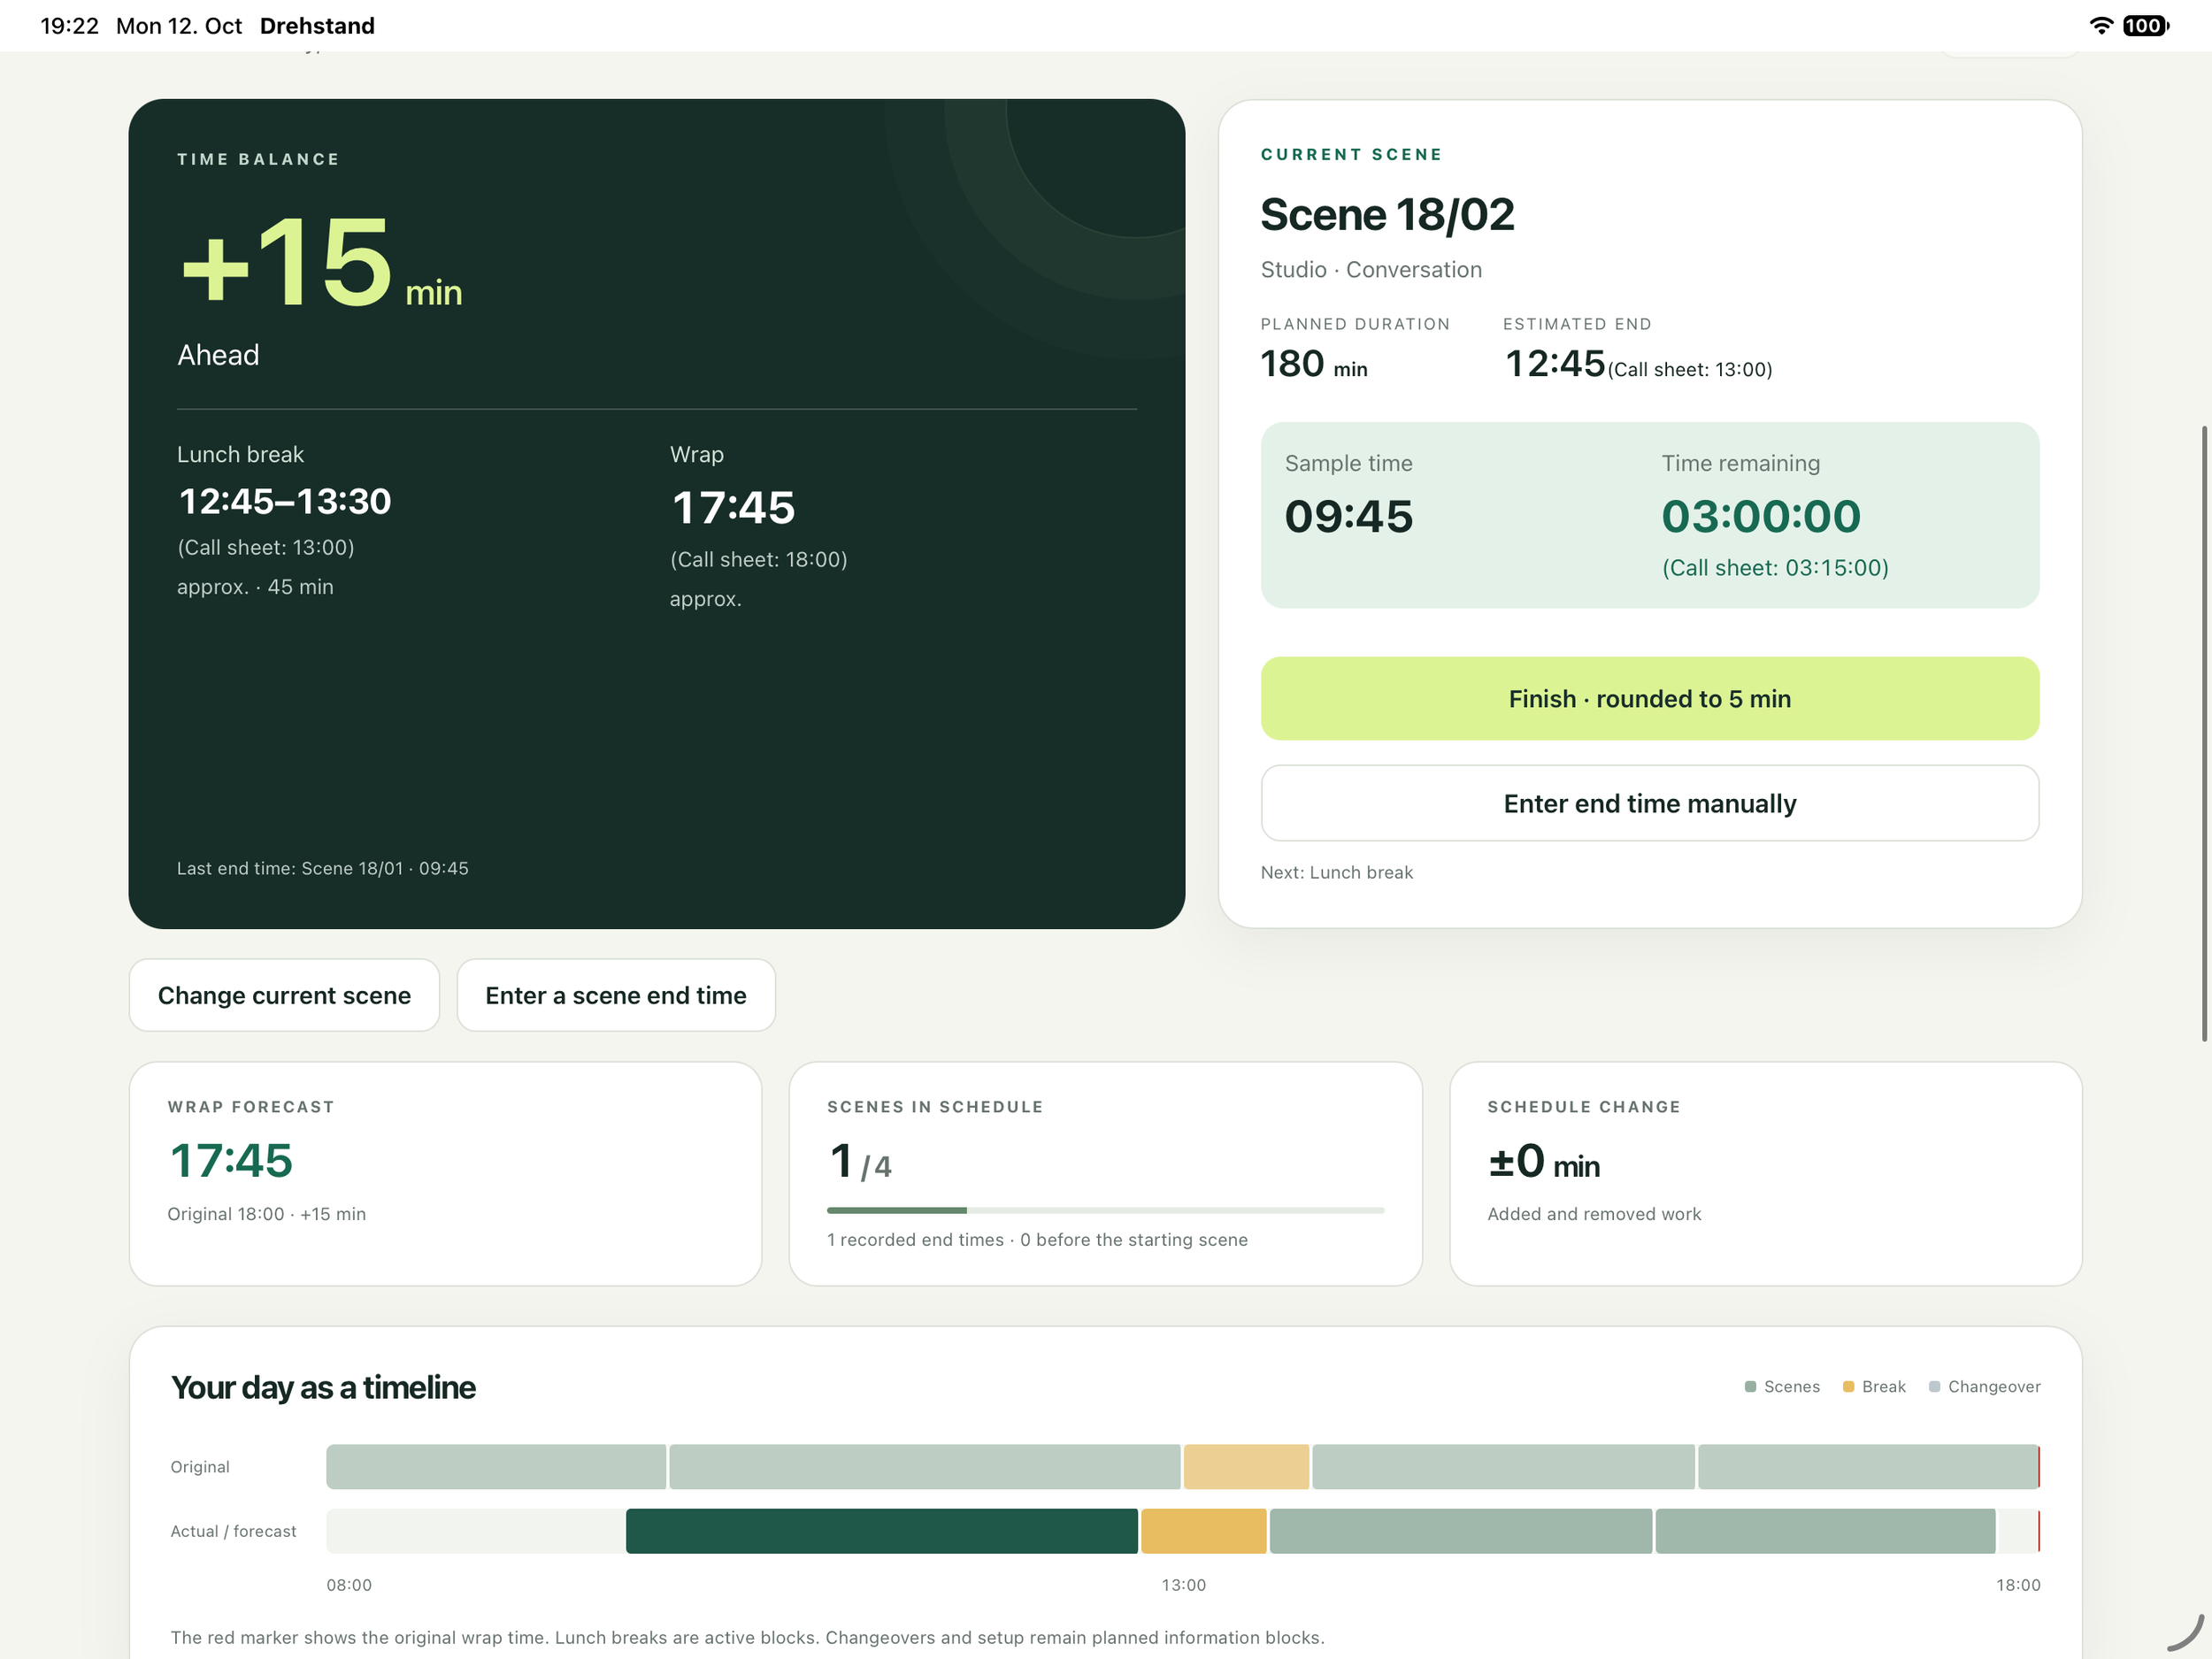The image size is (2212, 1659).
Task: Click Lunch break time 12:45–13:30
Action: (284, 501)
